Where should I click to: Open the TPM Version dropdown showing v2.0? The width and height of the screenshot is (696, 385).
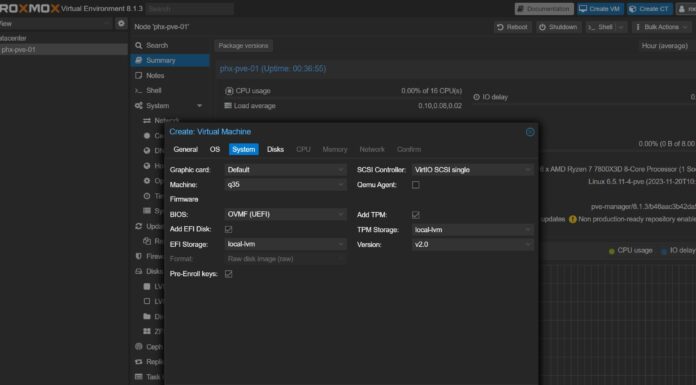coord(528,244)
